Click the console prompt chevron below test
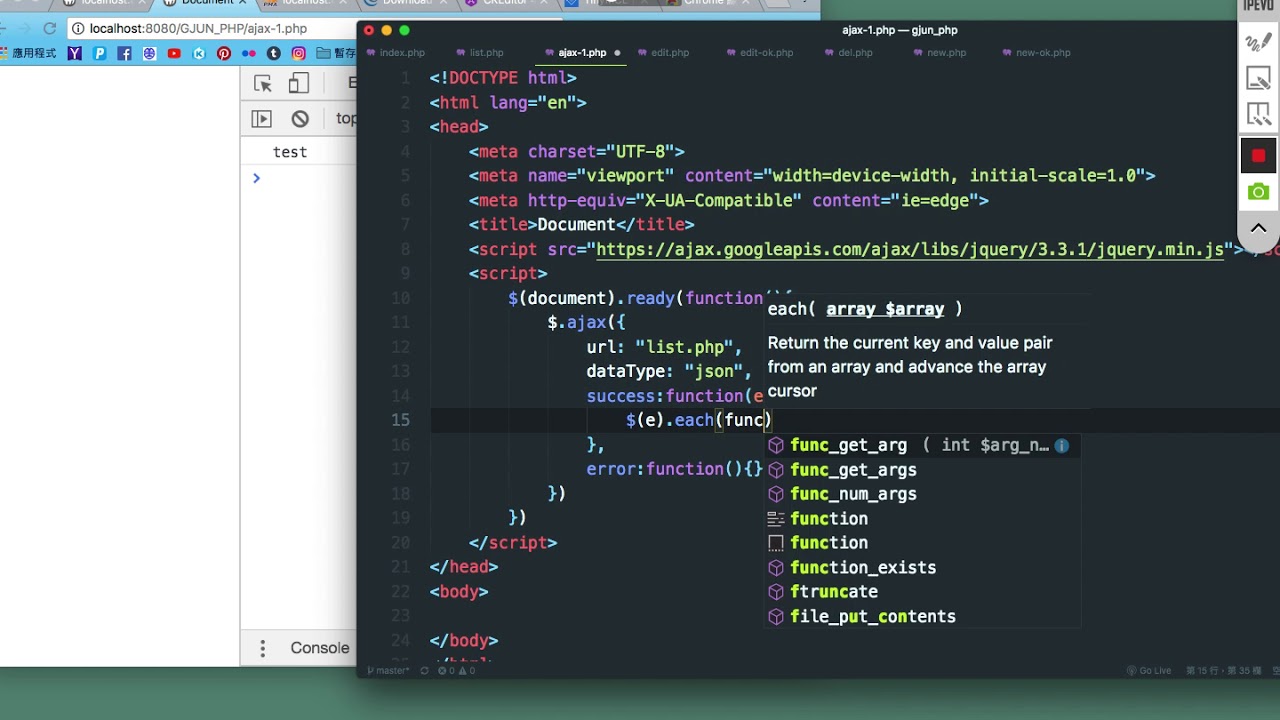 [x=256, y=178]
